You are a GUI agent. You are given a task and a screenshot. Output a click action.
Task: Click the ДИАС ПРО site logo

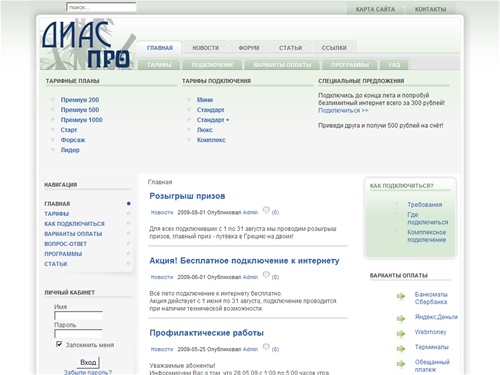point(87,45)
